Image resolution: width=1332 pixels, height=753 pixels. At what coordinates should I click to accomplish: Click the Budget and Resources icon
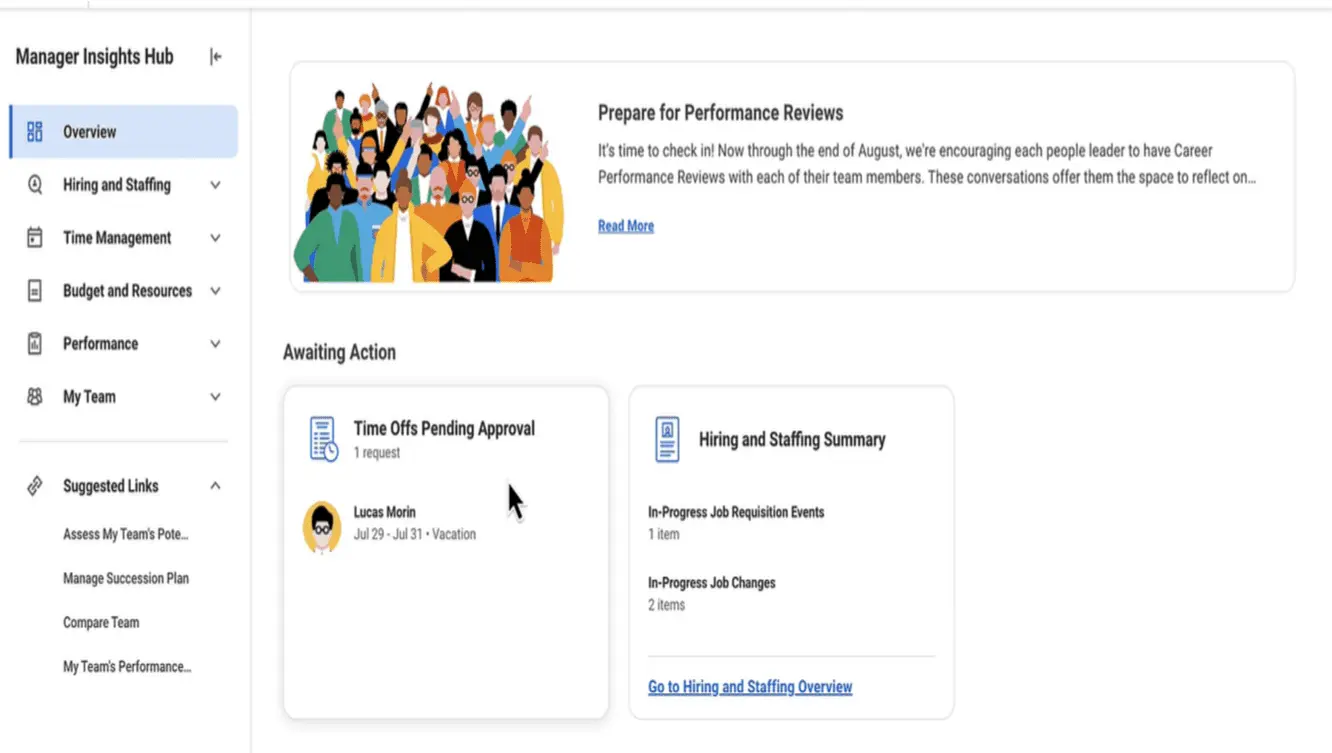pyautogui.click(x=35, y=291)
